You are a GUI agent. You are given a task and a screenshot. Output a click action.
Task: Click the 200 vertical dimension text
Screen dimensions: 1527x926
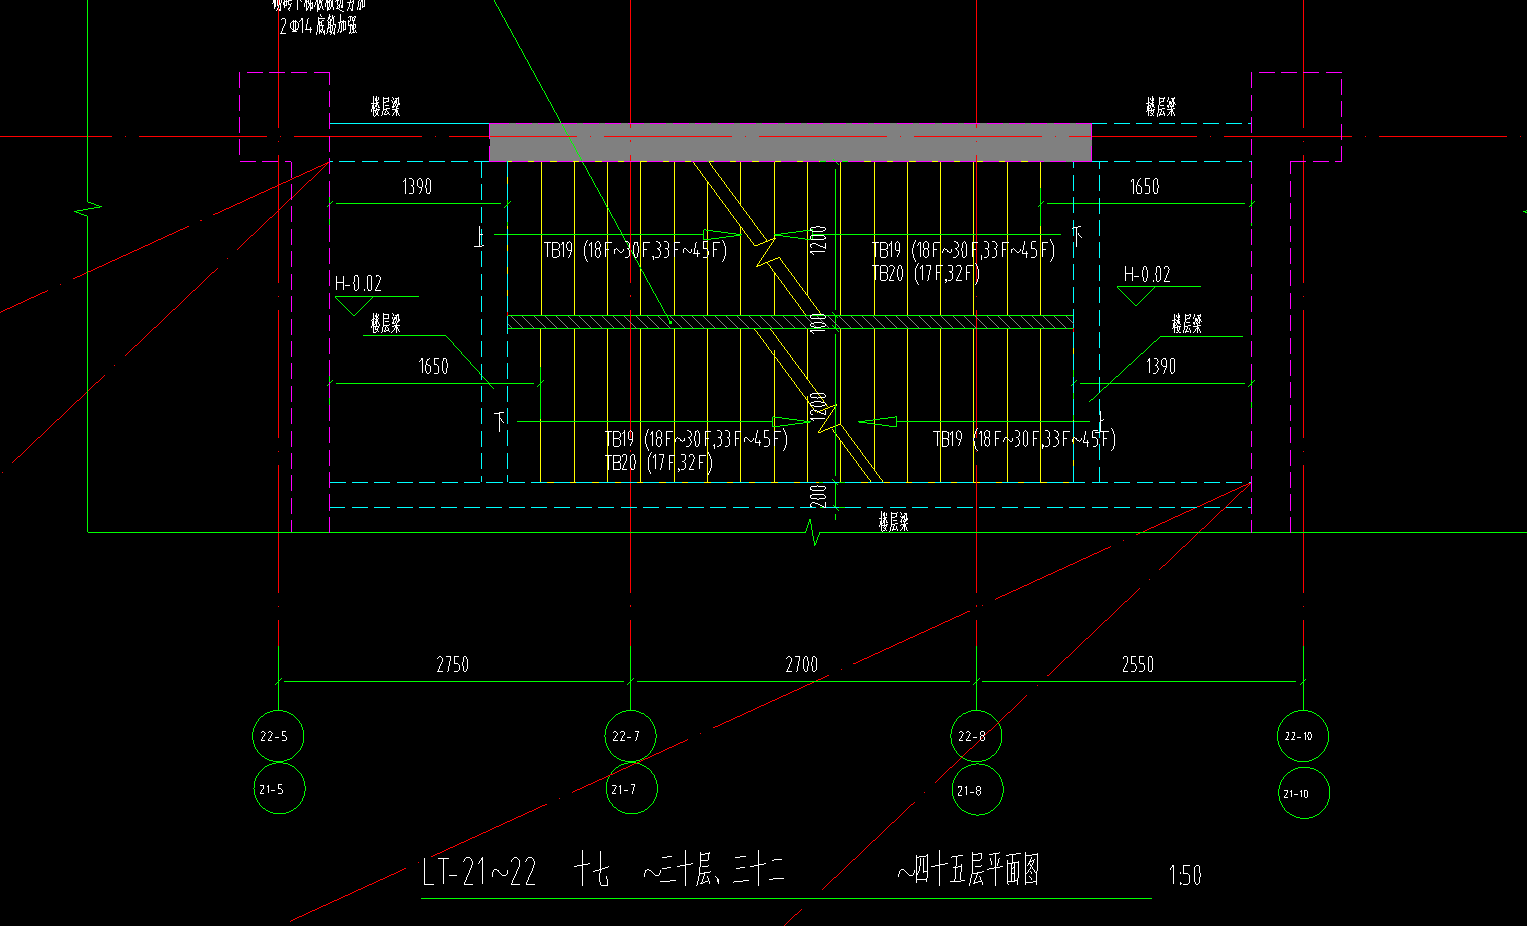819,496
